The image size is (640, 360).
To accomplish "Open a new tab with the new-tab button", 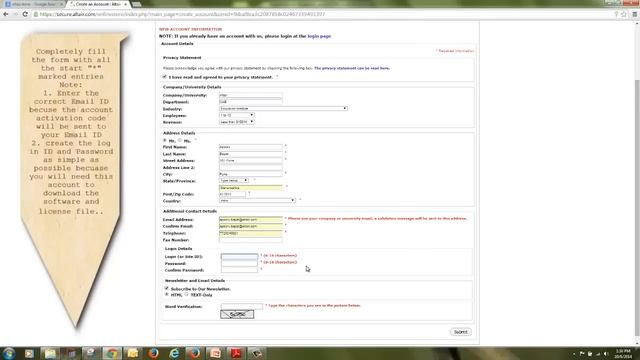I will pyautogui.click(x=137, y=4).
